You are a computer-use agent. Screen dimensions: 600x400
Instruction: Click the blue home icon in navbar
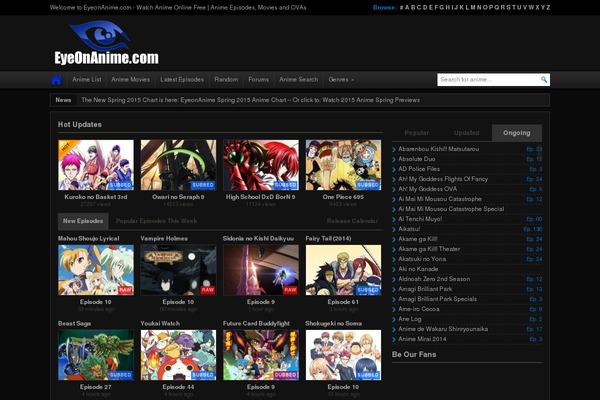click(56, 80)
